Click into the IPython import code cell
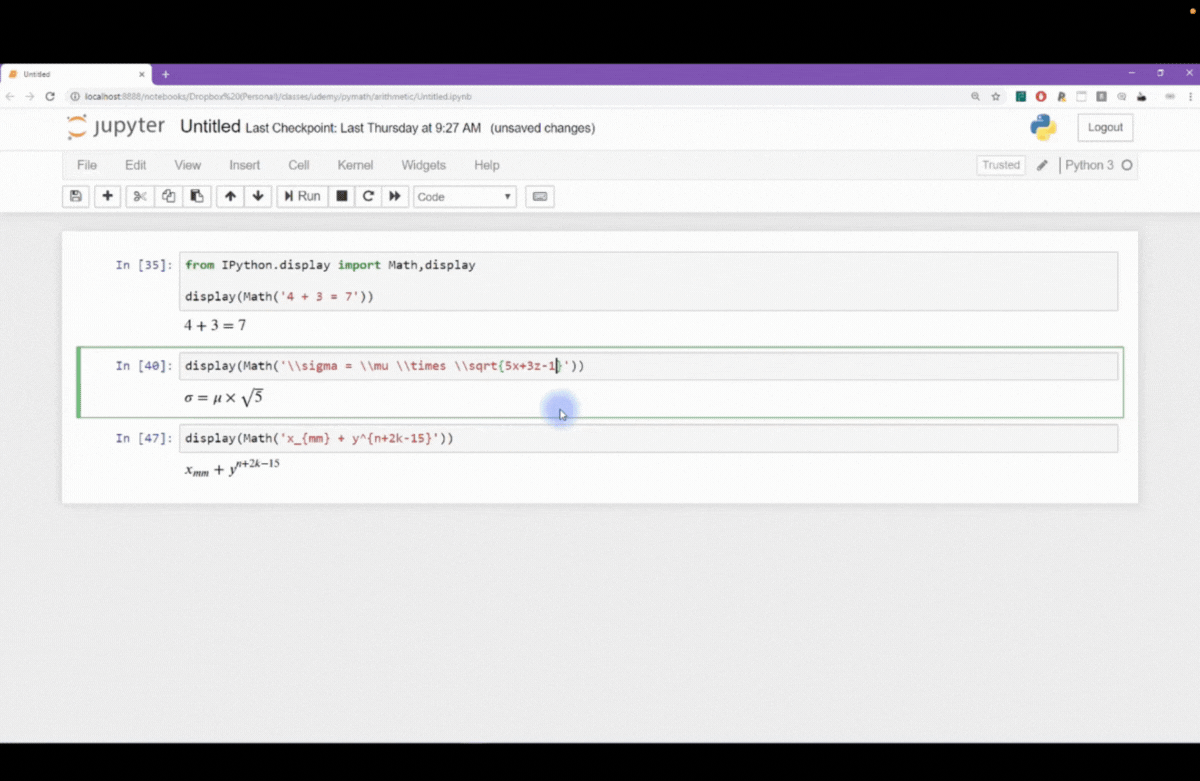1200x781 pixels. pos(648,281)
